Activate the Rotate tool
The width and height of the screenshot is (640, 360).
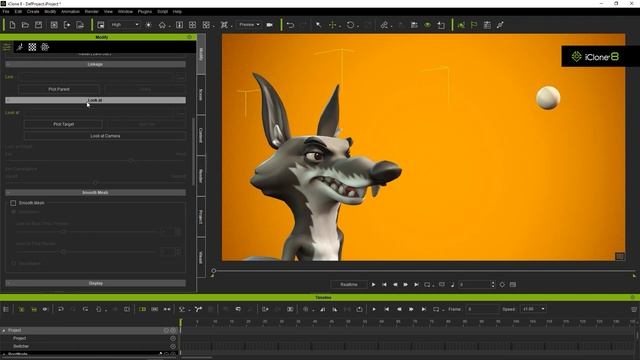[x=350, y=25]
